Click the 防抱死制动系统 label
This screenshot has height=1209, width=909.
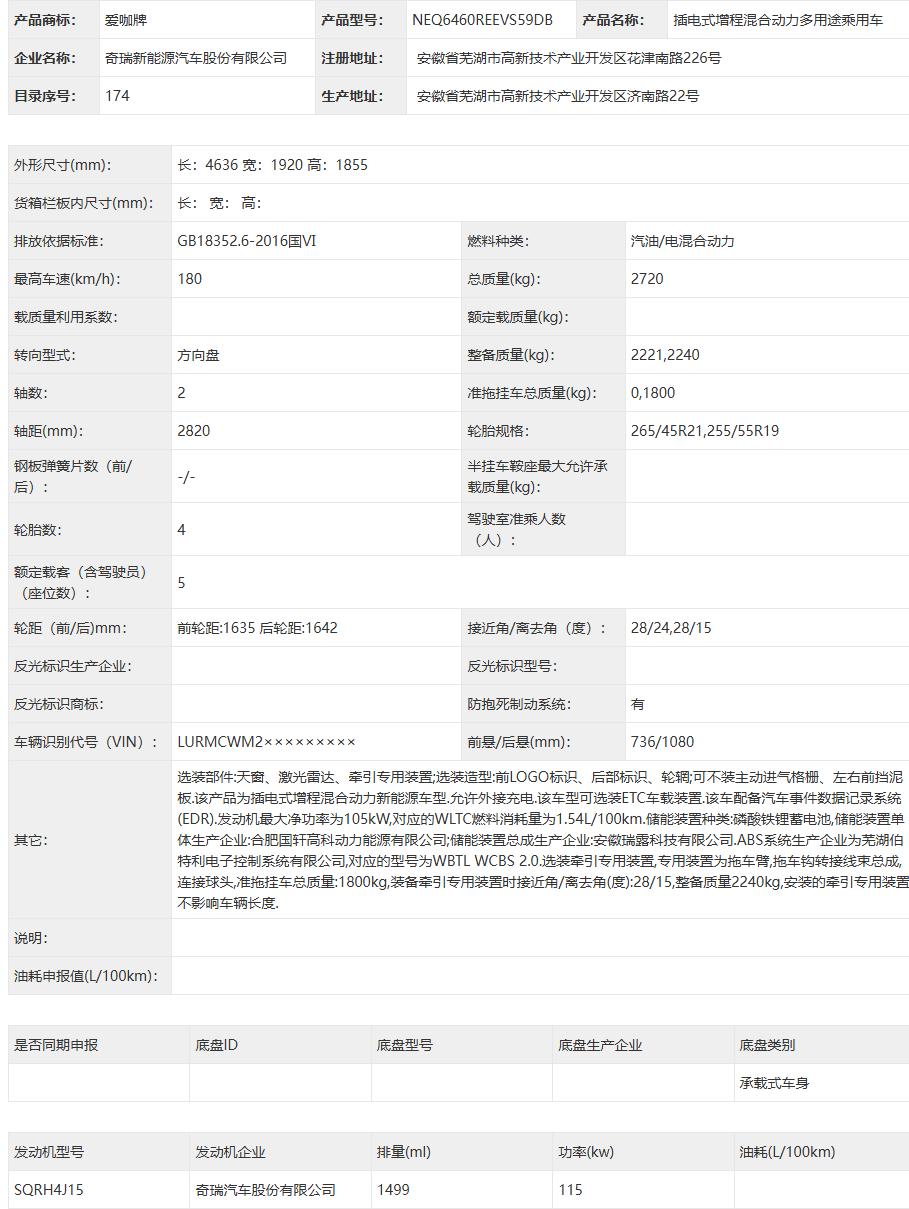pyautogui.click(x=519, y=704)
